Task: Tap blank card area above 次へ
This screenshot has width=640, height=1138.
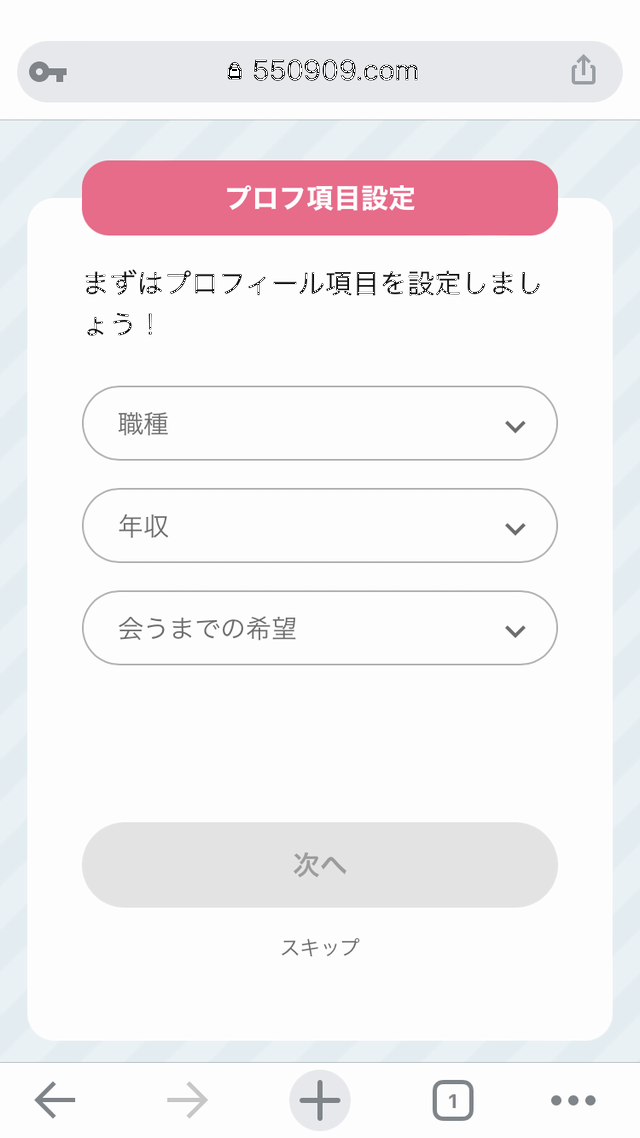Action: (x=320, y=745)
